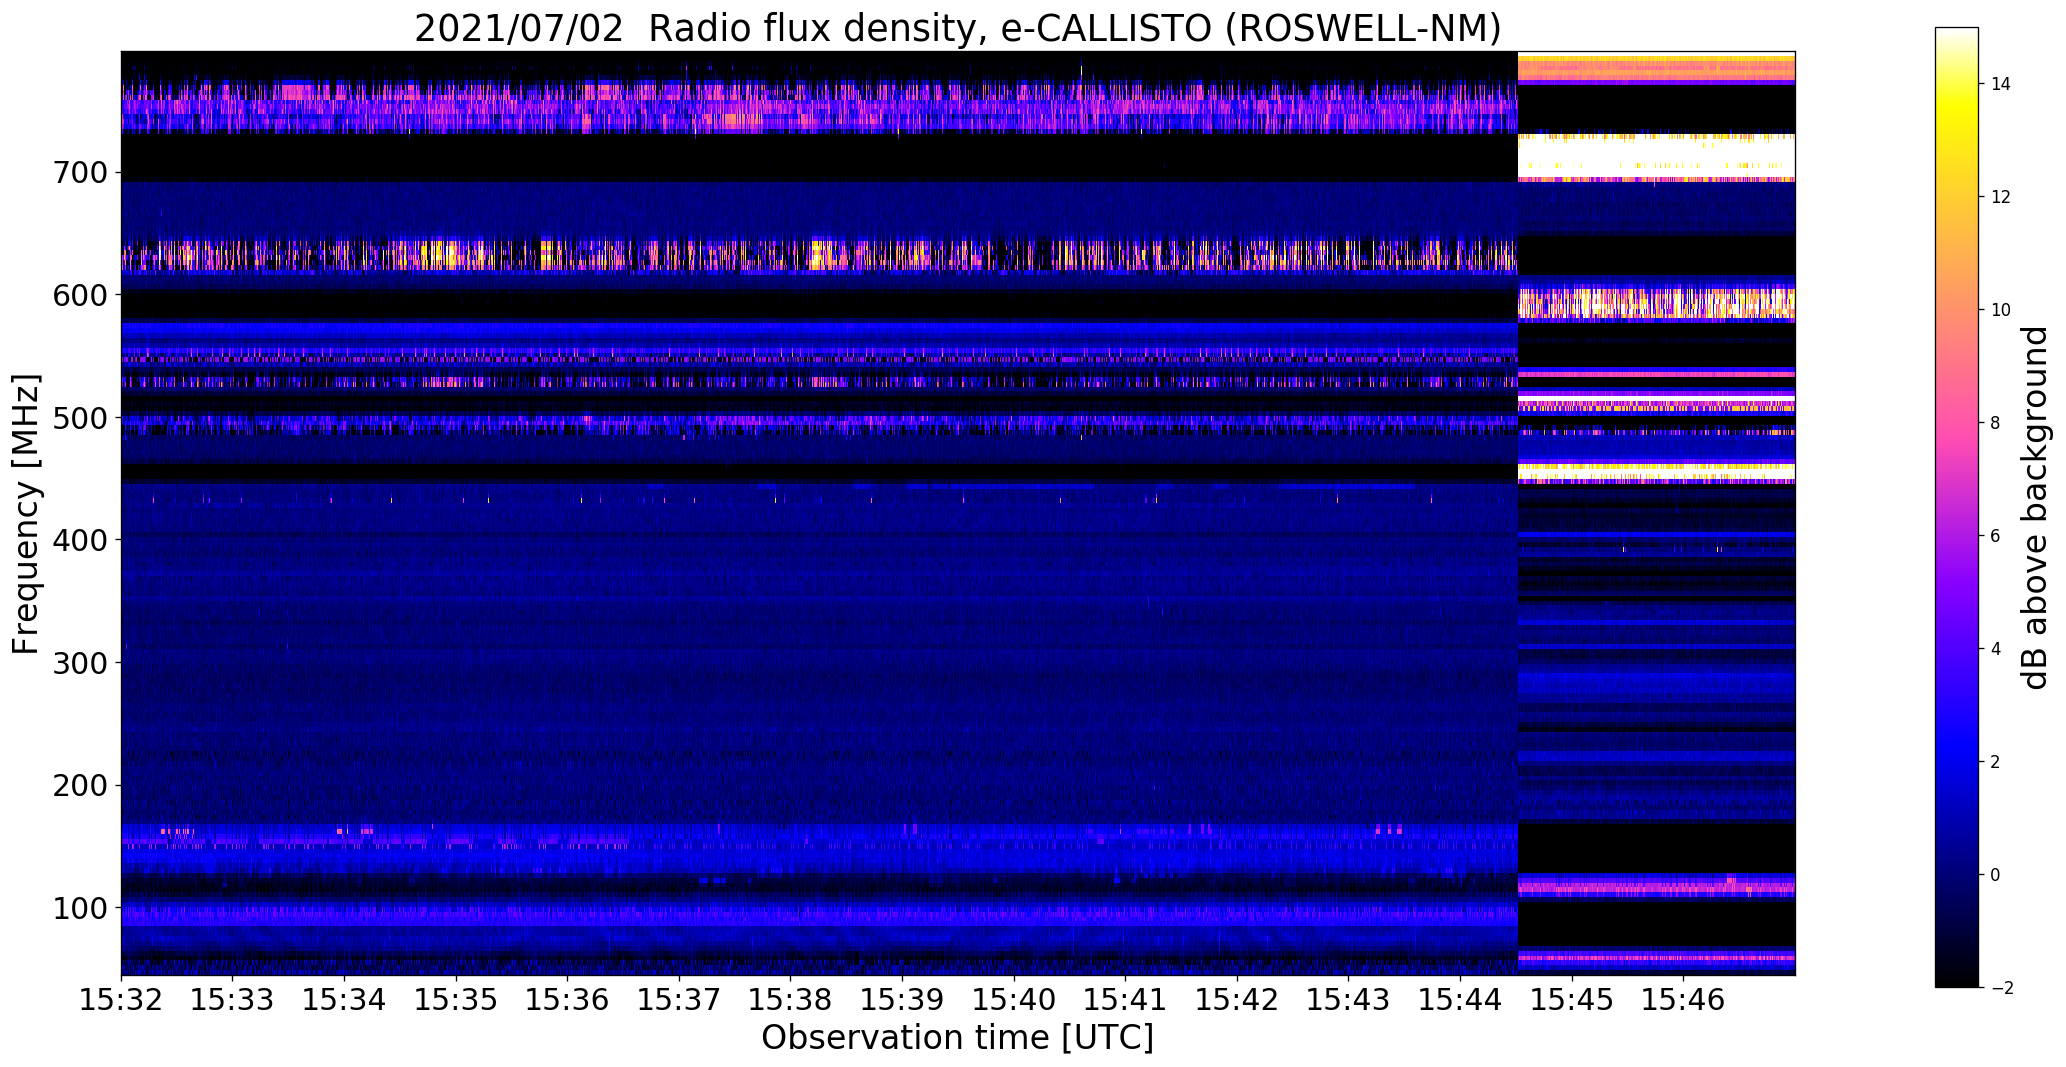2066x1067 pixels.
Task: Click the 15:36 time tick label
Action: (x=567, y=999)
